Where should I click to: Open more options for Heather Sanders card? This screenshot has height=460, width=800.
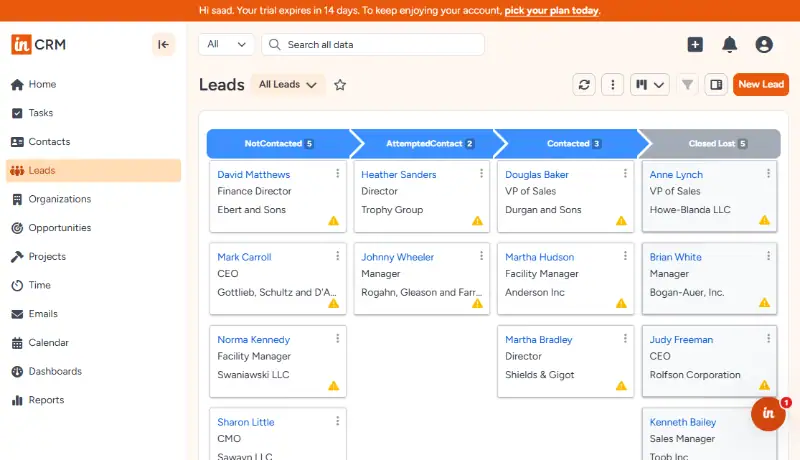481,173
